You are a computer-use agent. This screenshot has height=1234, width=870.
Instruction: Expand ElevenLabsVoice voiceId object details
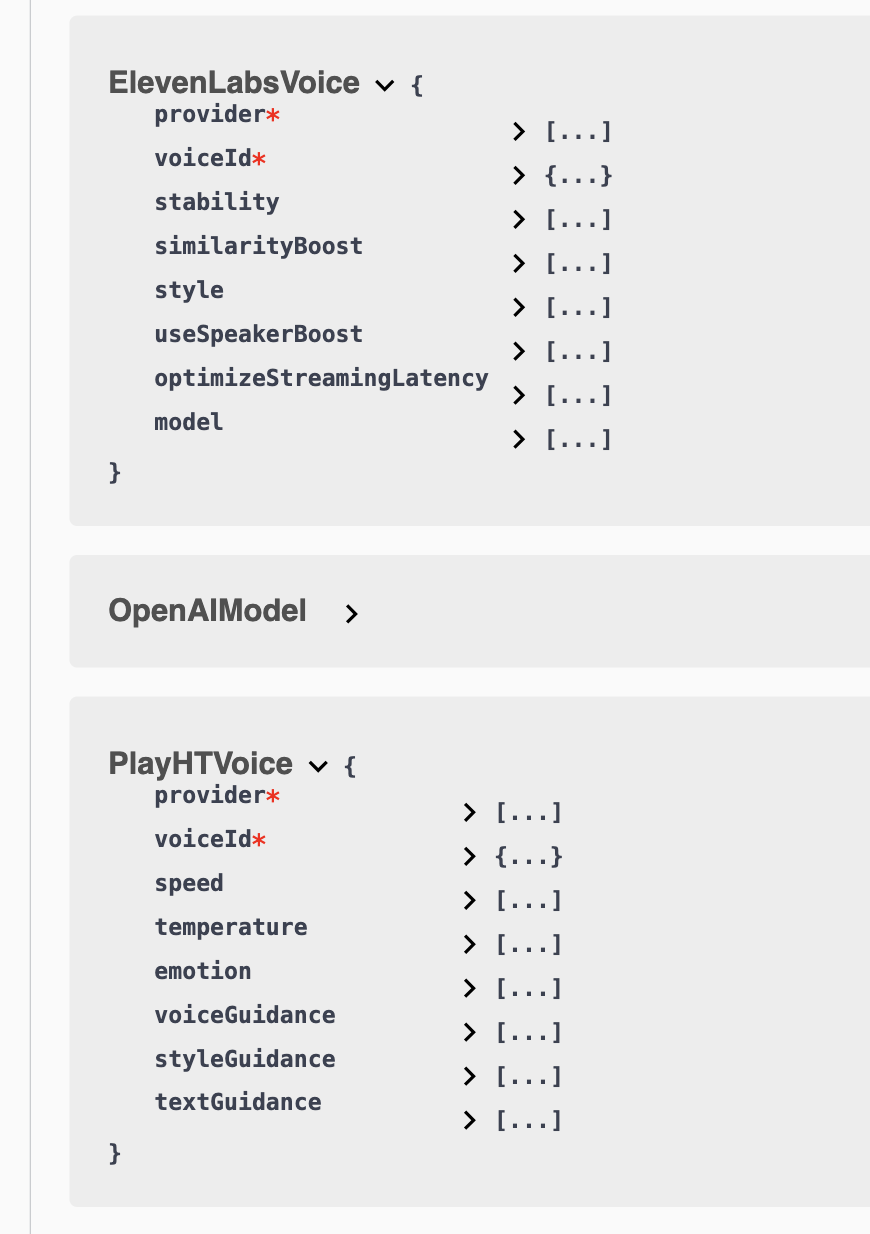coord(519,175)
